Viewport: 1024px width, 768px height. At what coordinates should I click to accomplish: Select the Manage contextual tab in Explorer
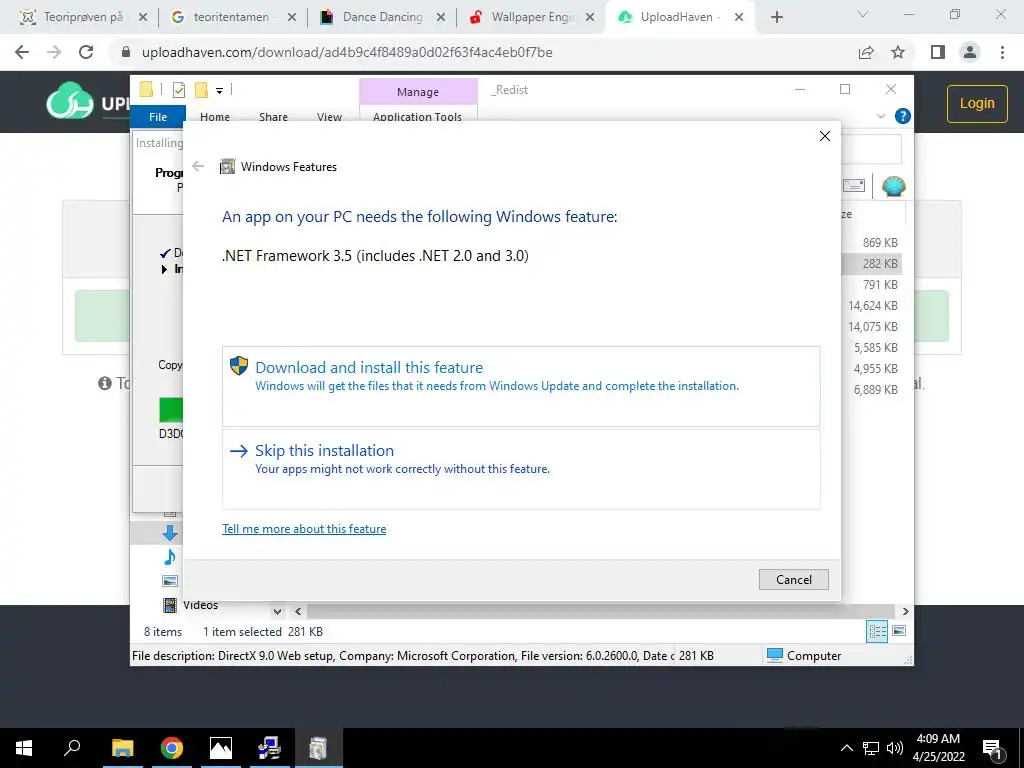click(418, 92)
